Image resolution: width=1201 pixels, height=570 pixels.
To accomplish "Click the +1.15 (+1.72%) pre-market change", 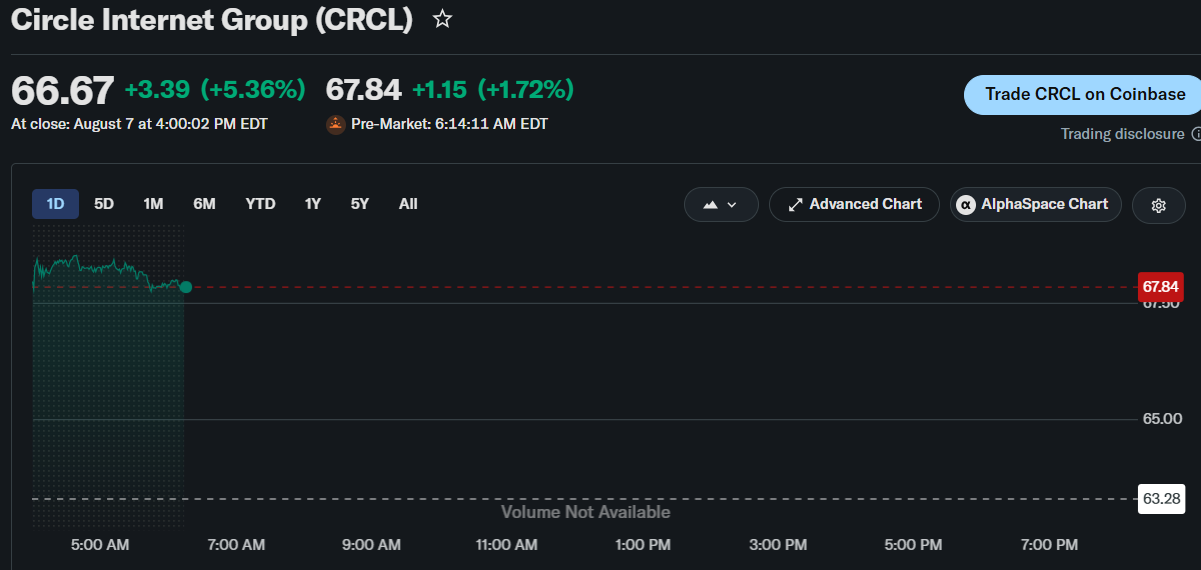I will point(493,90).
